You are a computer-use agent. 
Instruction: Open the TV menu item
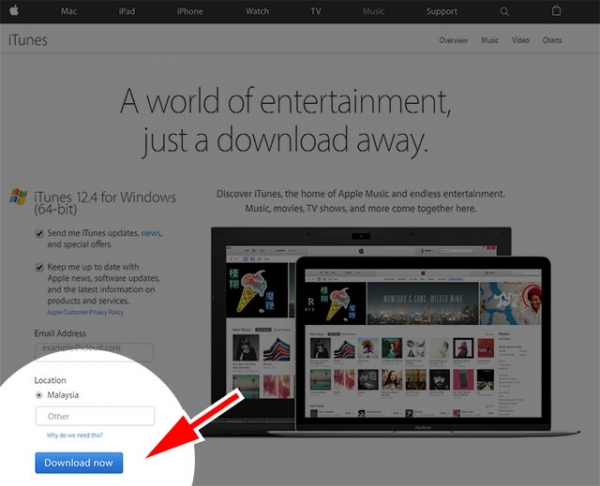tap(316, 11)
